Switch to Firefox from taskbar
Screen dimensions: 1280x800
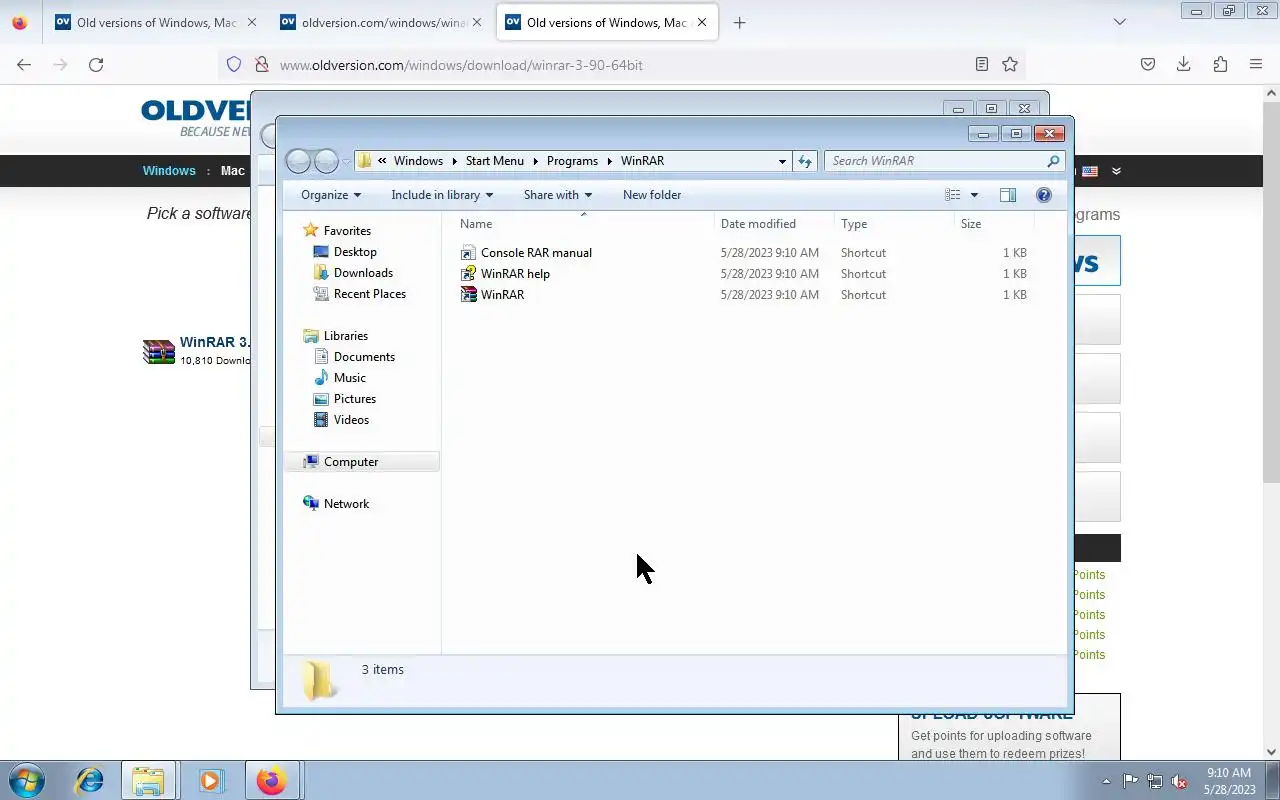click(271, 781)
